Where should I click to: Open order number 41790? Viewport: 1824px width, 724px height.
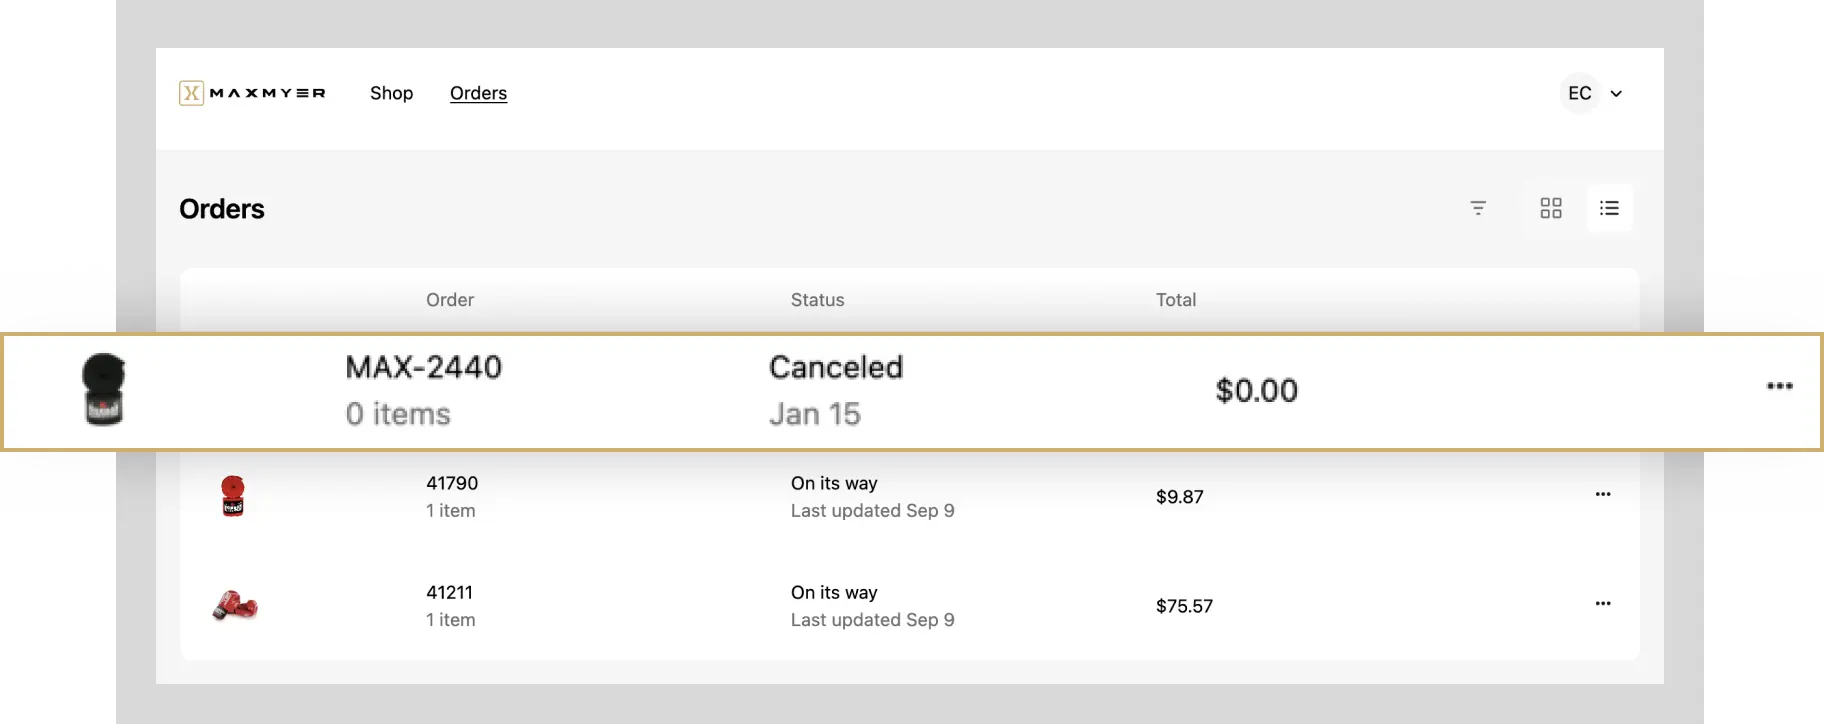pyautogui.click(x=452, y=483)
